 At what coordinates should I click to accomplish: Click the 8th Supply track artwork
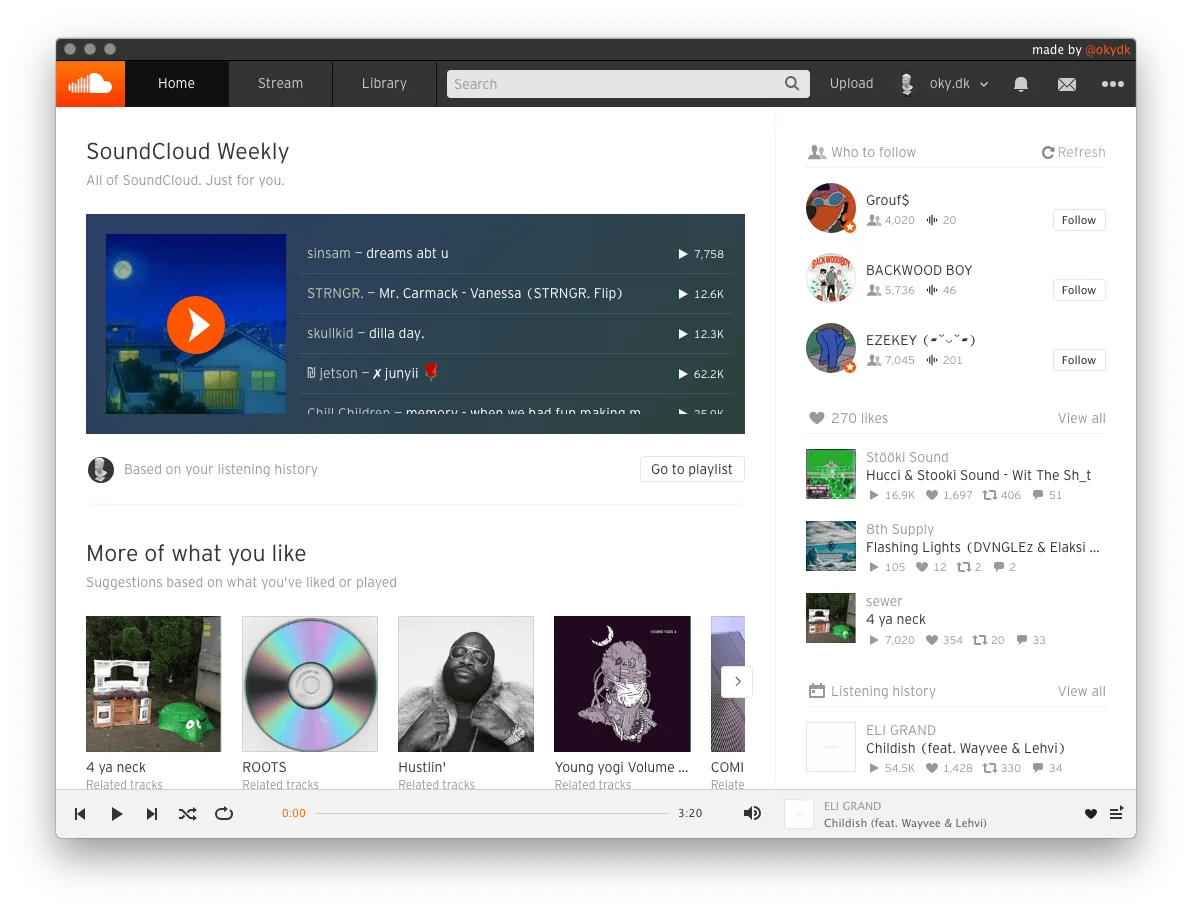[x=831, y=546]
